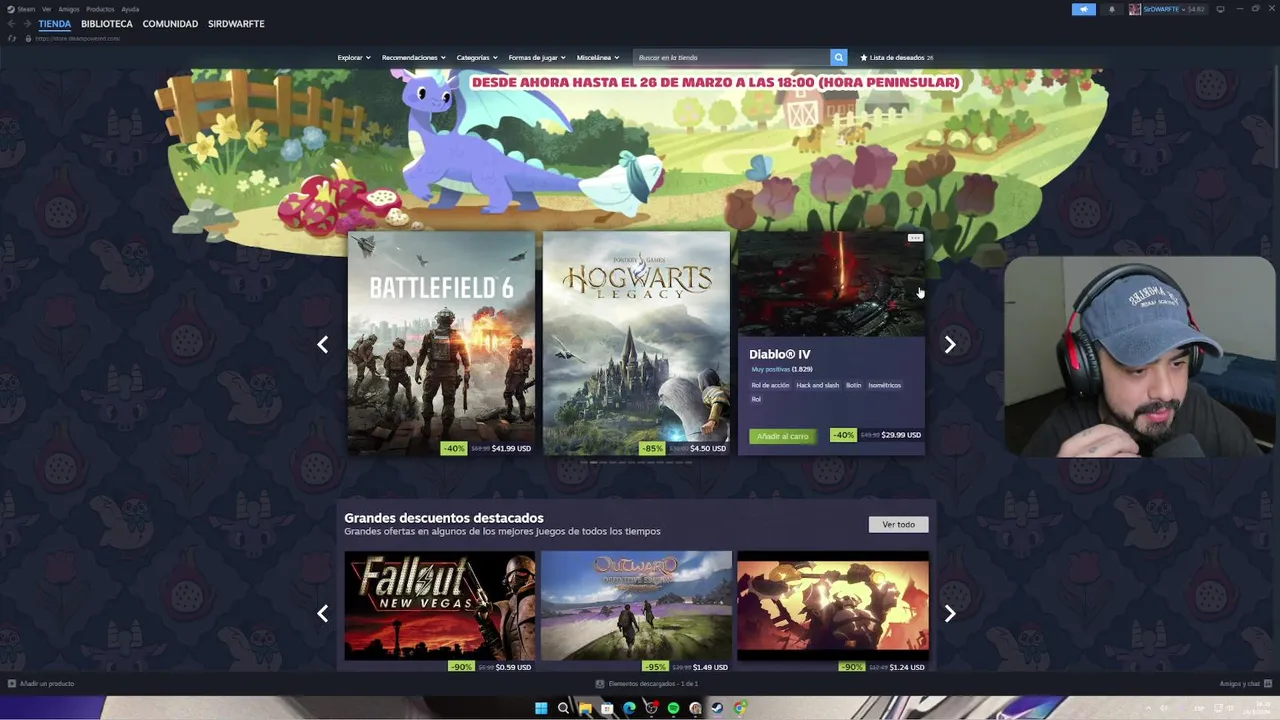Open the Productos menu
1280x720 pixels.
point(100,9)
